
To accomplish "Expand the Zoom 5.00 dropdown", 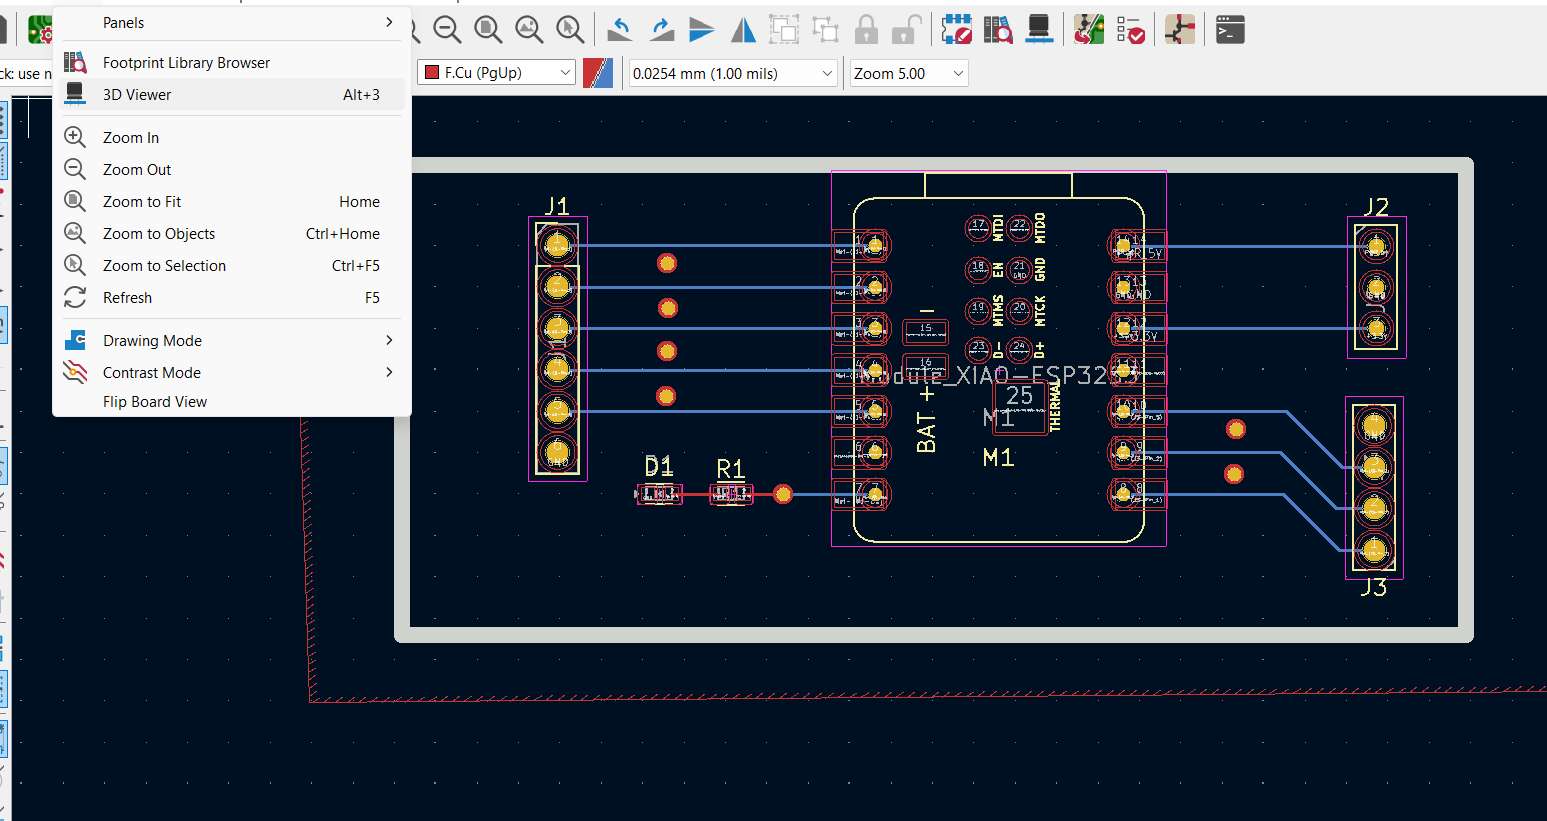I will pos(908,73).
